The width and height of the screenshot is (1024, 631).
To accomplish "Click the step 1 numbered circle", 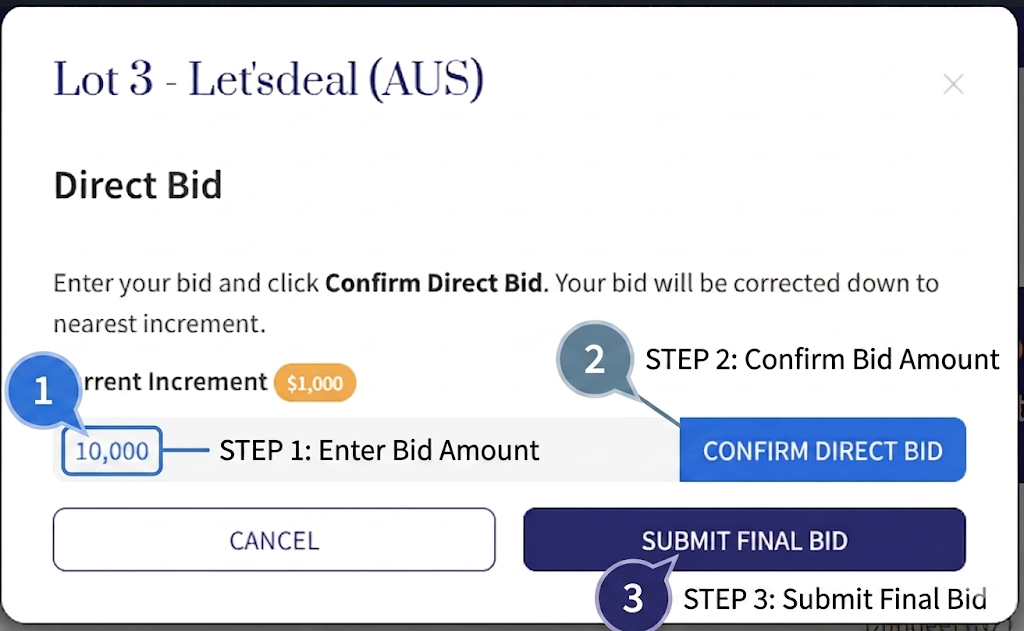I will 42,391.
